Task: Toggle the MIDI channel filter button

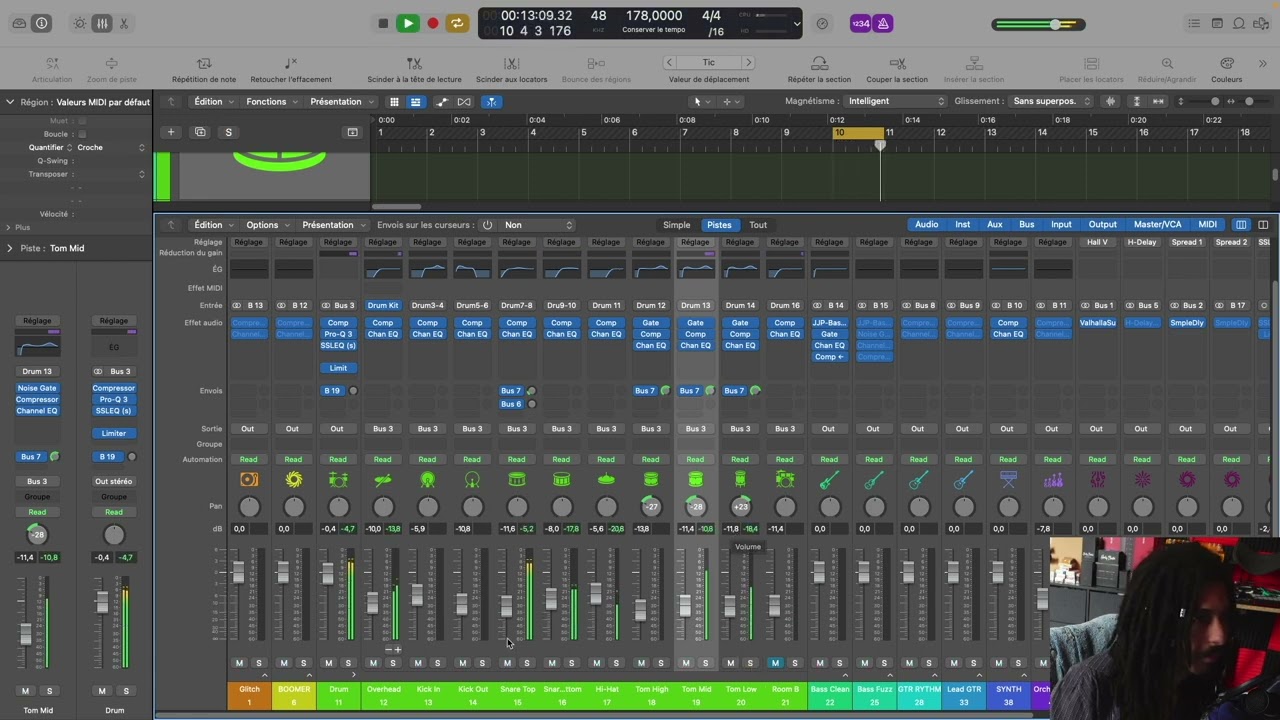Action: (1207, 225)
